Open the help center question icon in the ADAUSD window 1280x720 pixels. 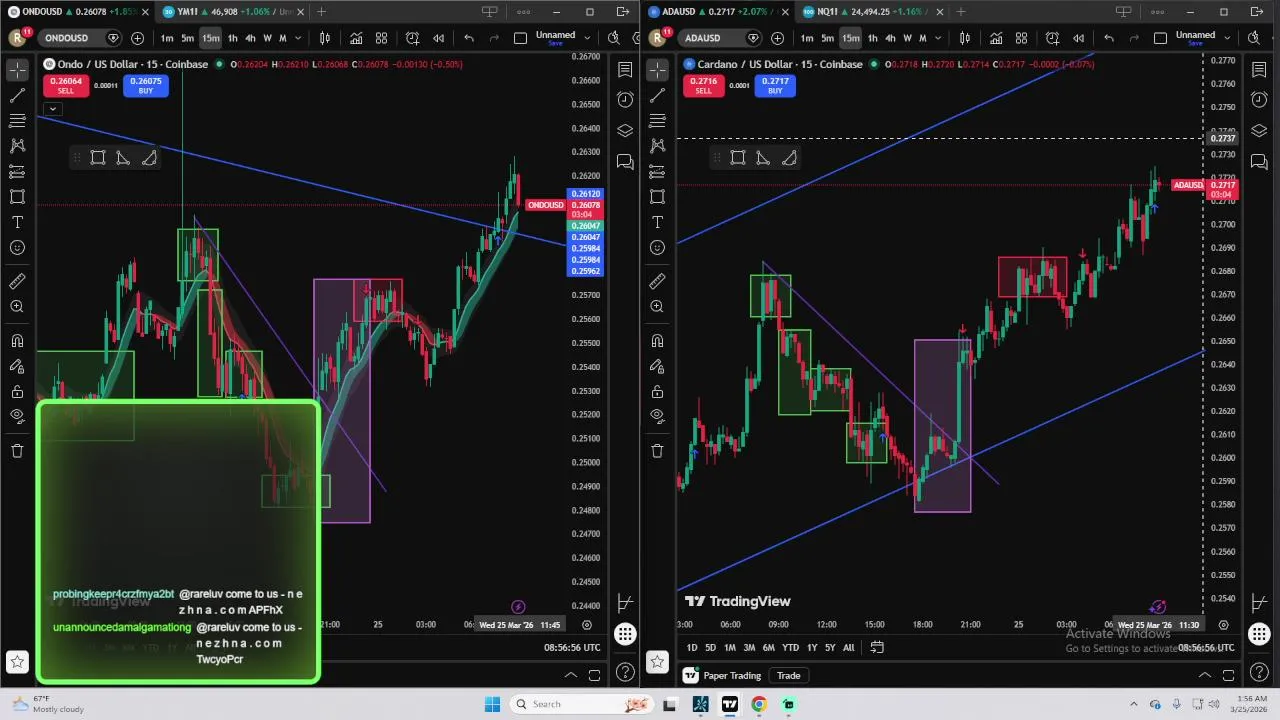pos(1259,673)
